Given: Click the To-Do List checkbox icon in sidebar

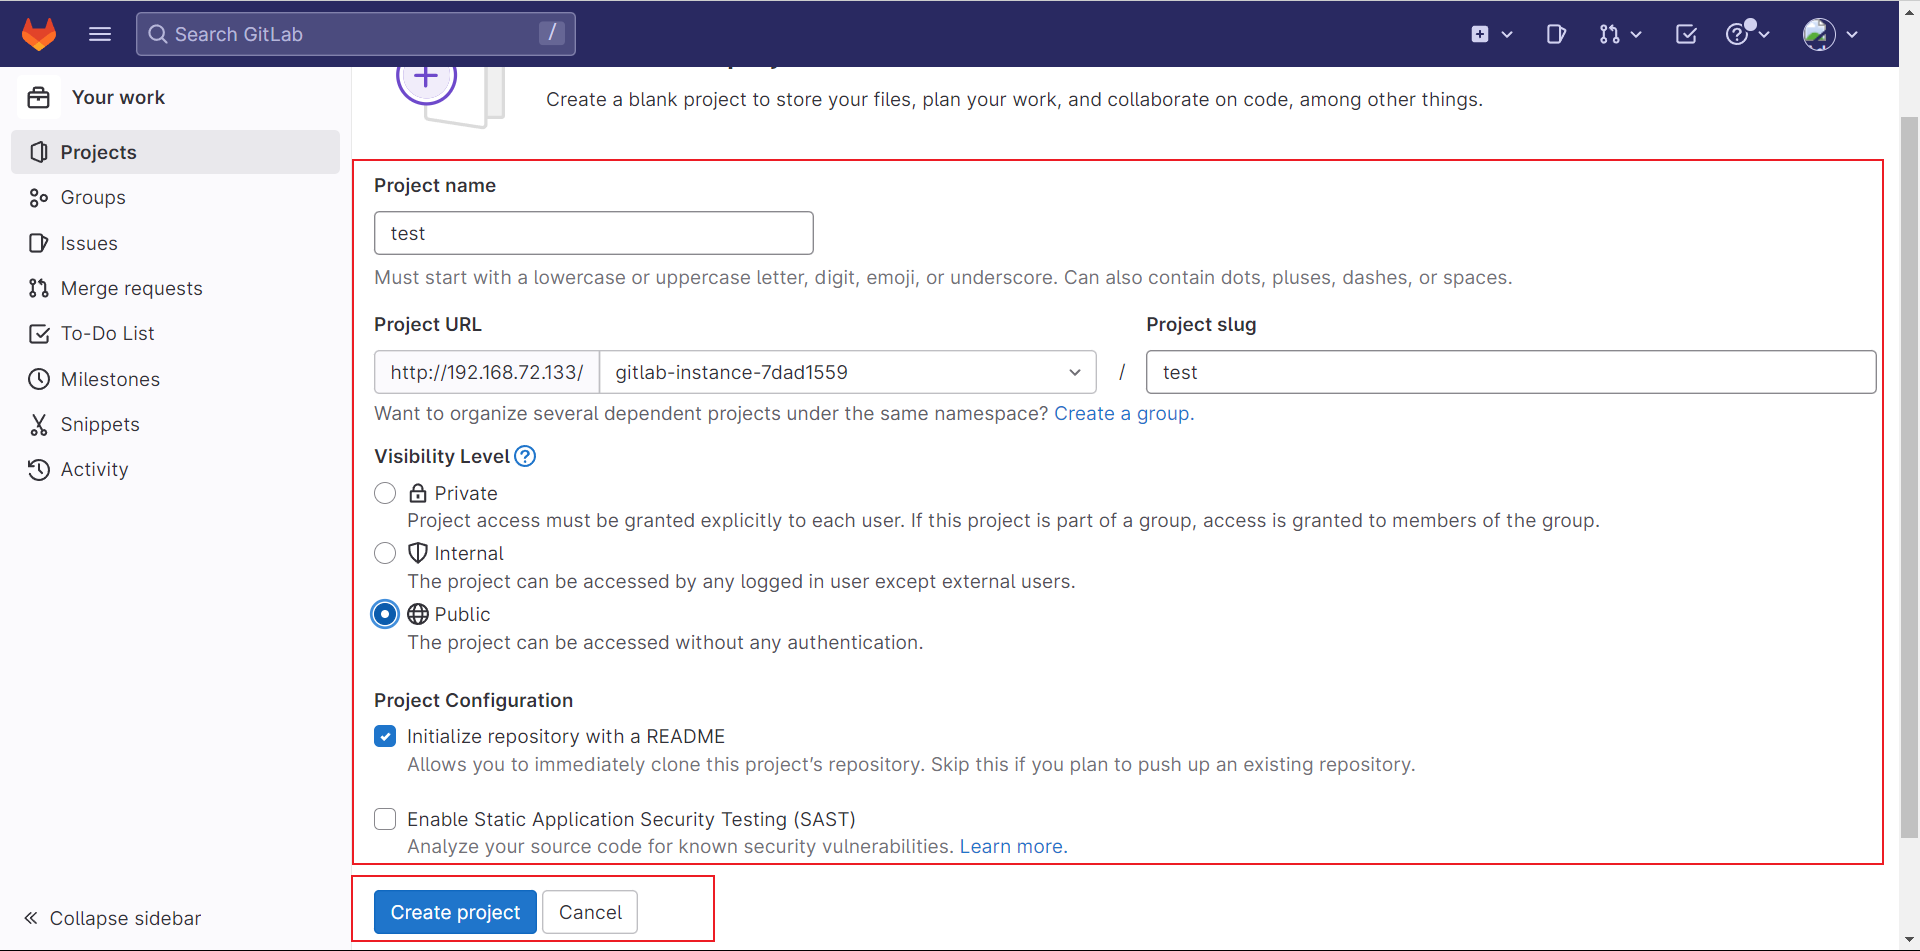Looking at the screenshot, I should click(39, 334).
